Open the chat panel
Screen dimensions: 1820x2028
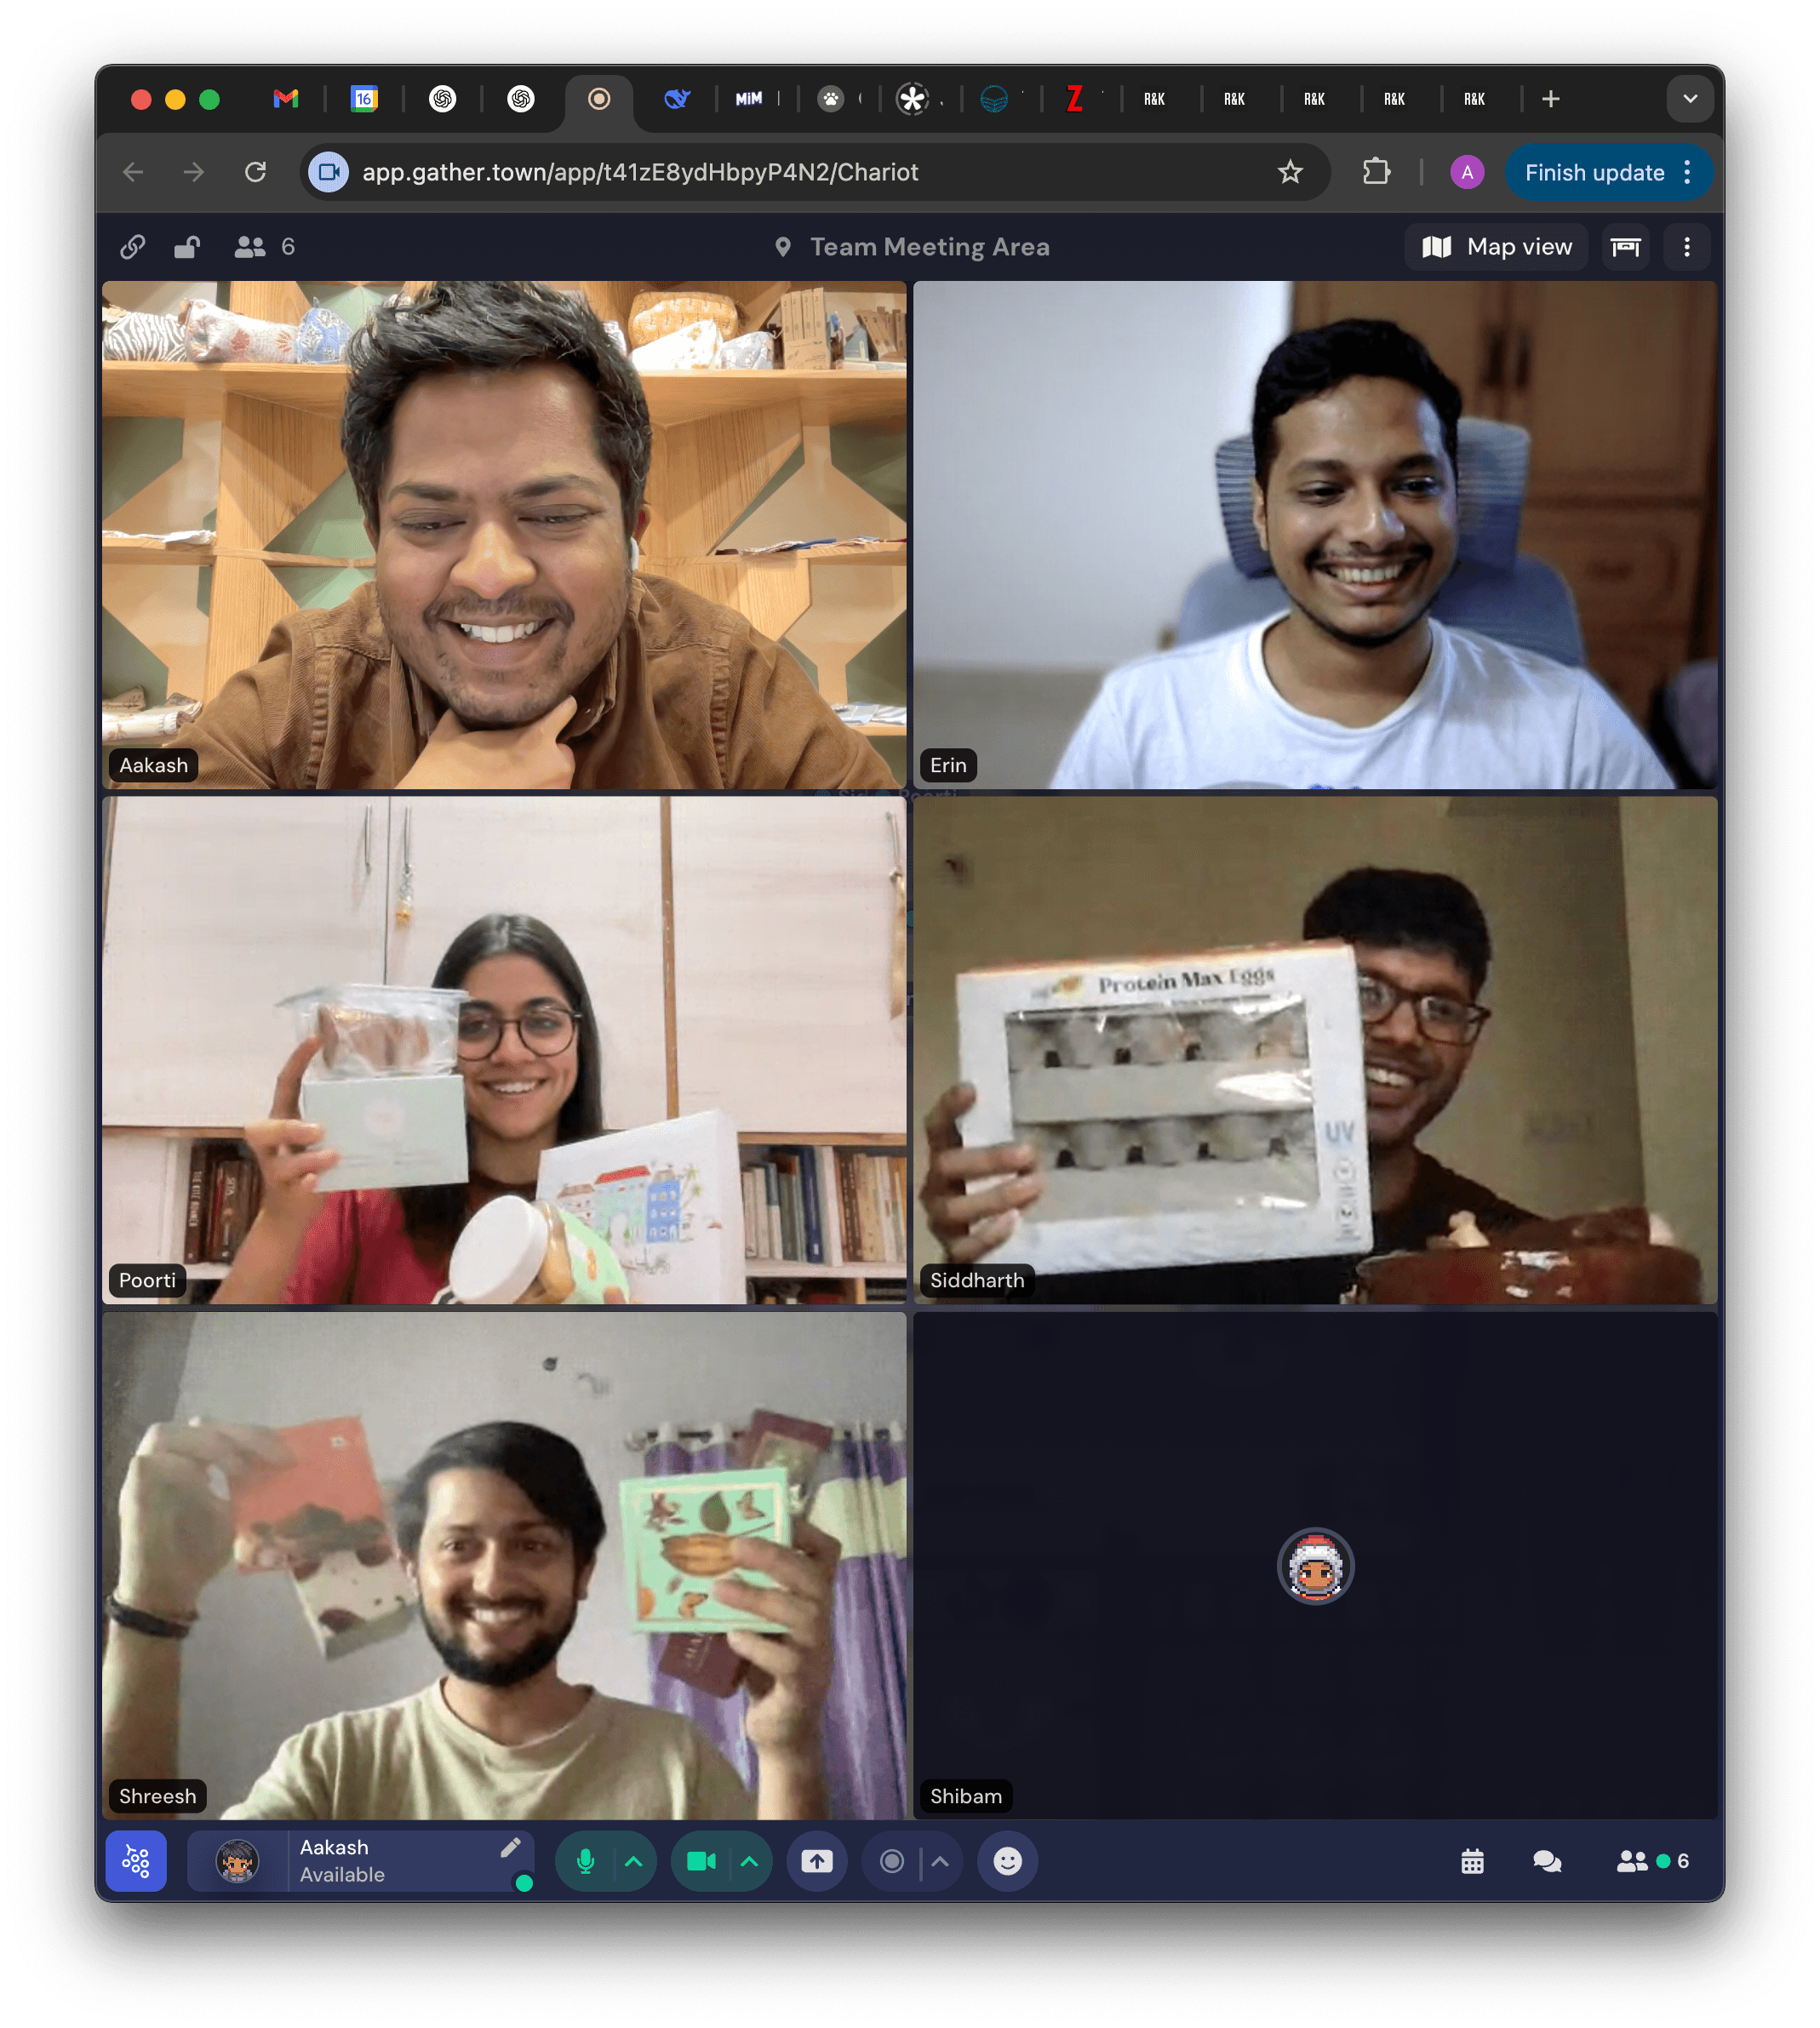click(1547, 1861)
